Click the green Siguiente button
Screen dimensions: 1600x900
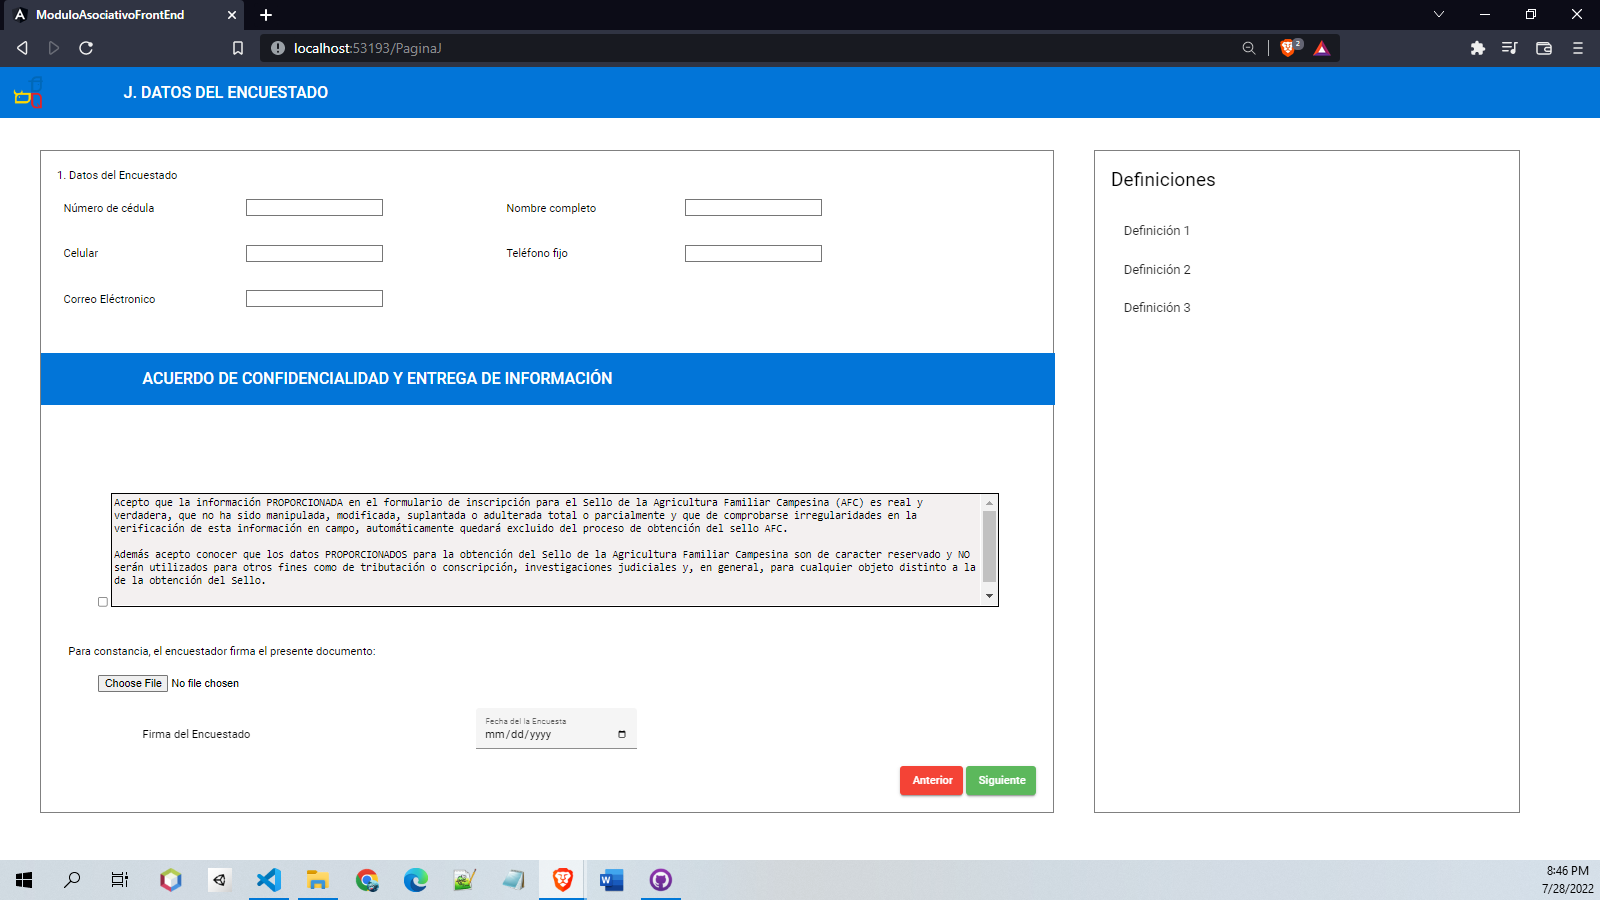pyautogui.click(x=1001, y=781)
